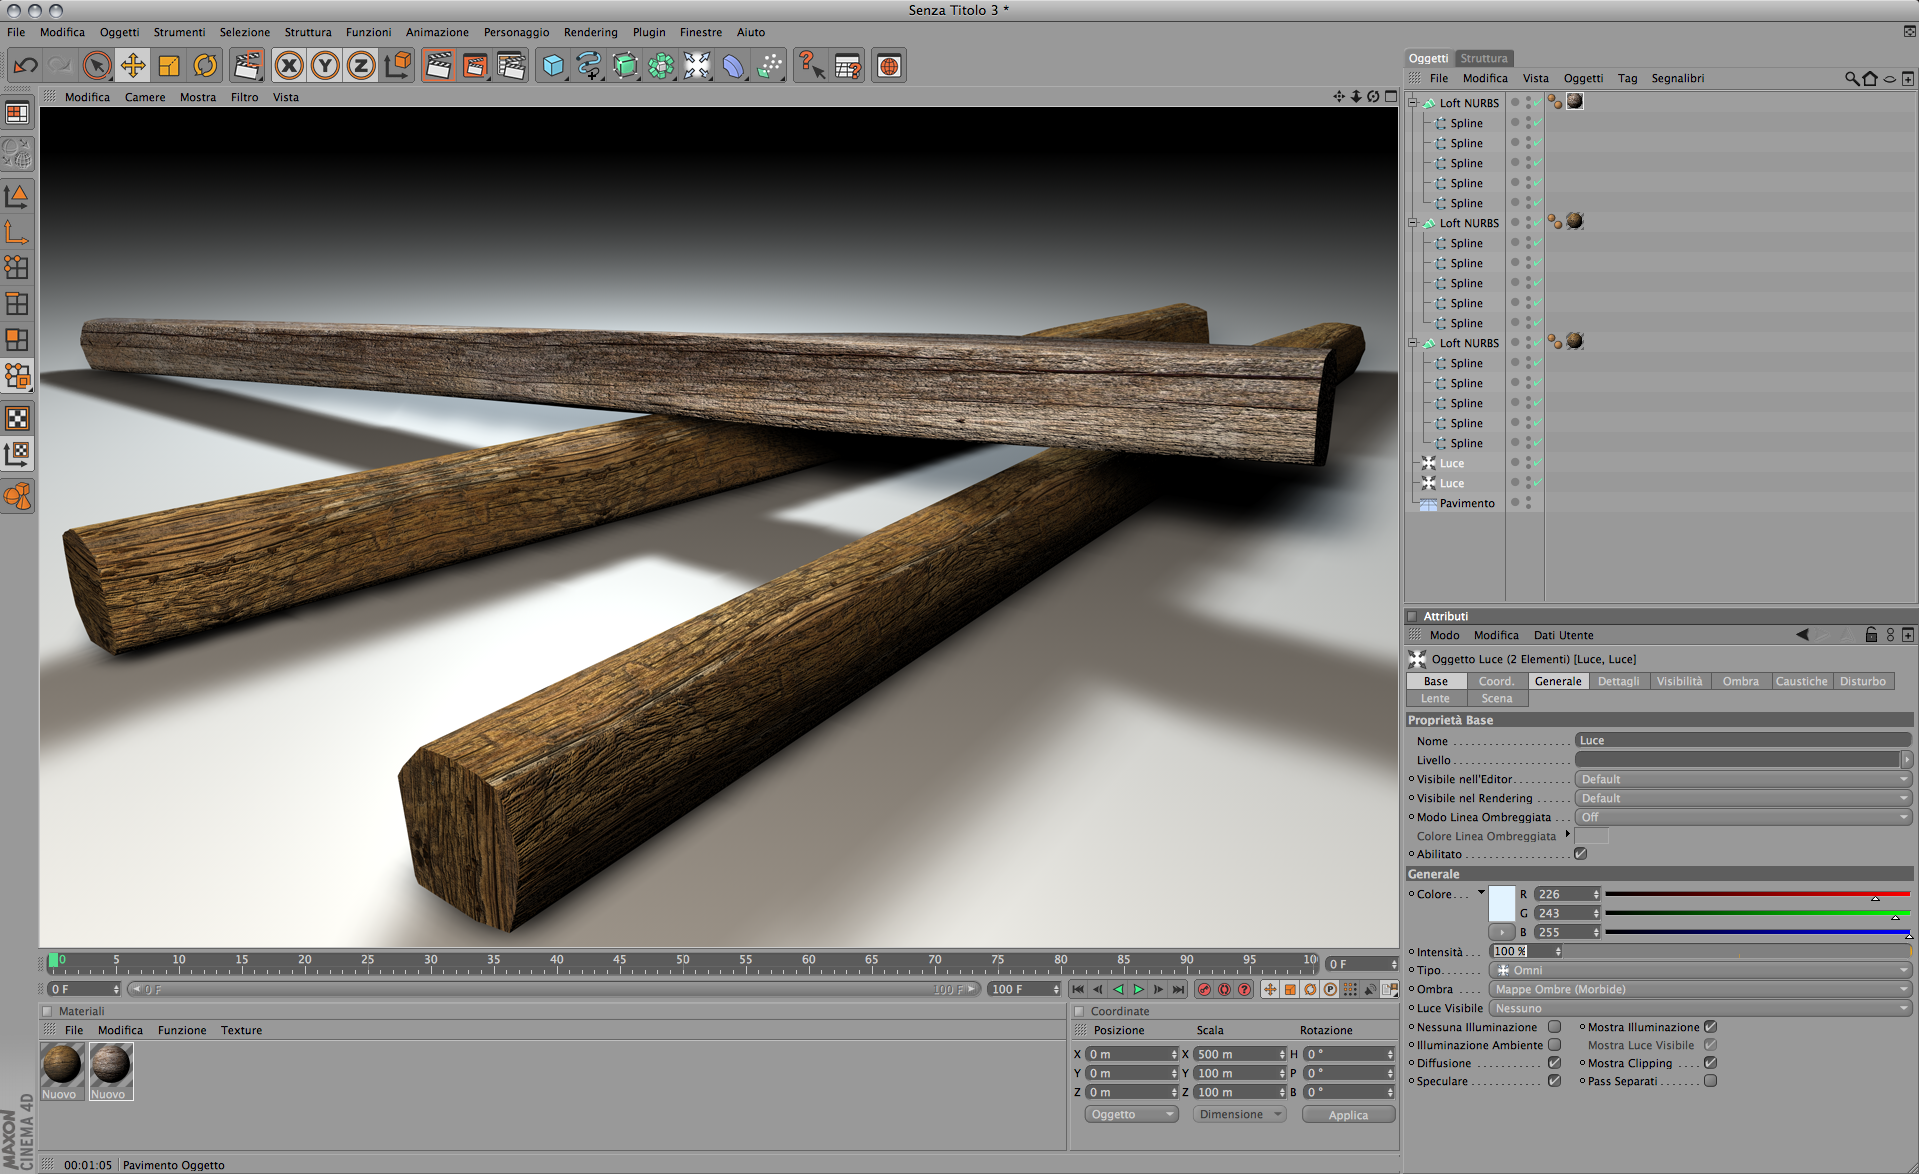Switch to the Struttura panel tab
1919x1174 pixels.
[1483, 58]
